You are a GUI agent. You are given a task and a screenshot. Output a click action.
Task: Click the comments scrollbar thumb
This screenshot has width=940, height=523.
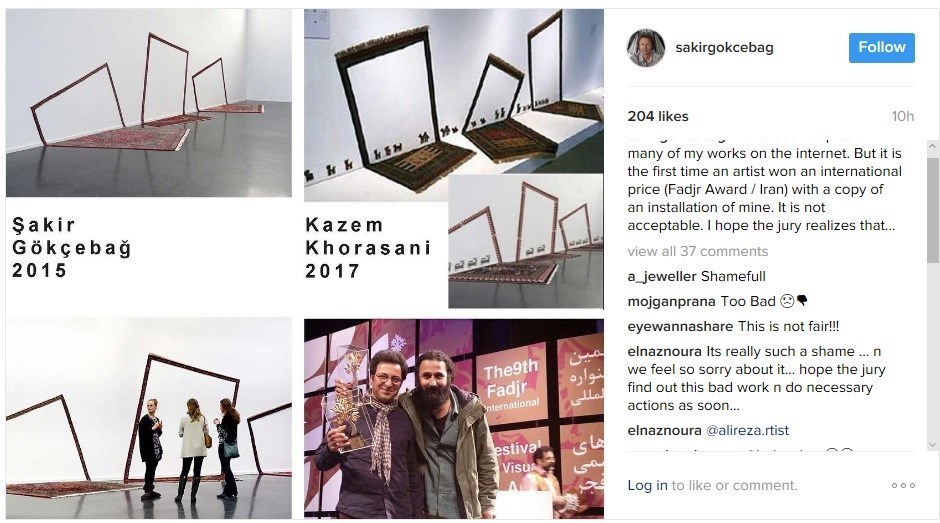[932, 210]
